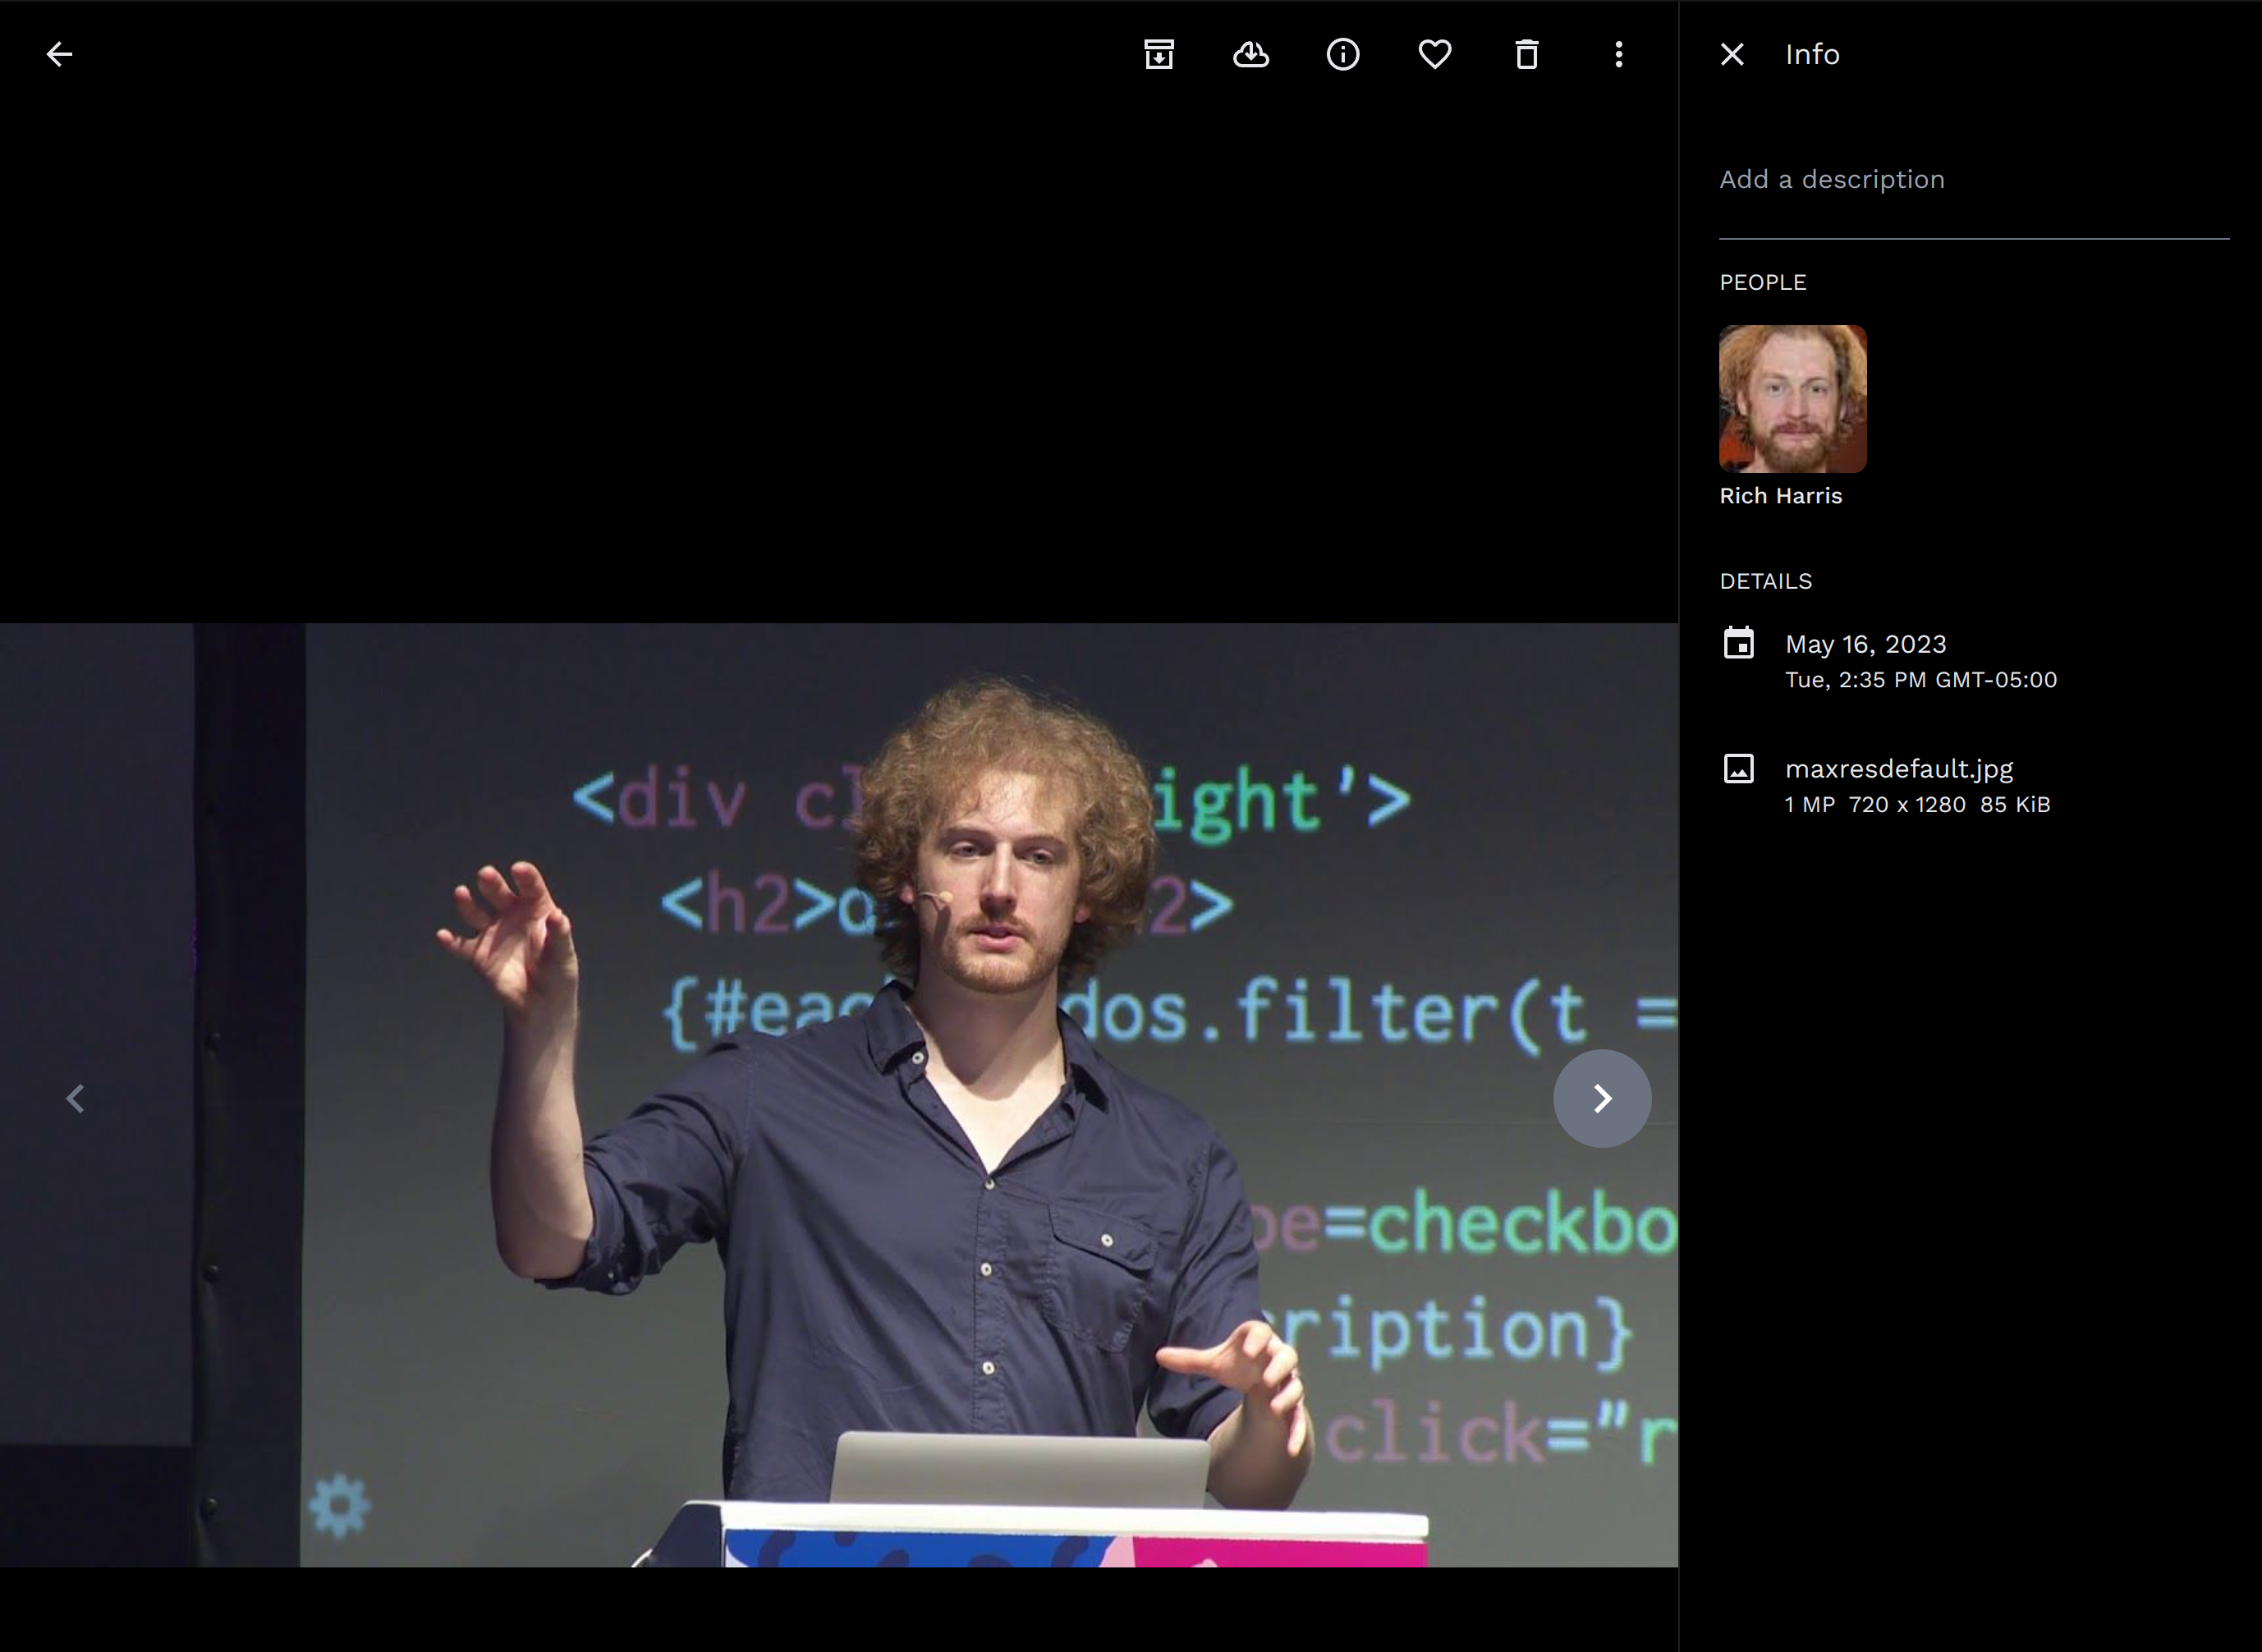This screenshot has height=1652, width=2262.
Task: Open the three-dot more options menu
Action: coord(1619,54)
